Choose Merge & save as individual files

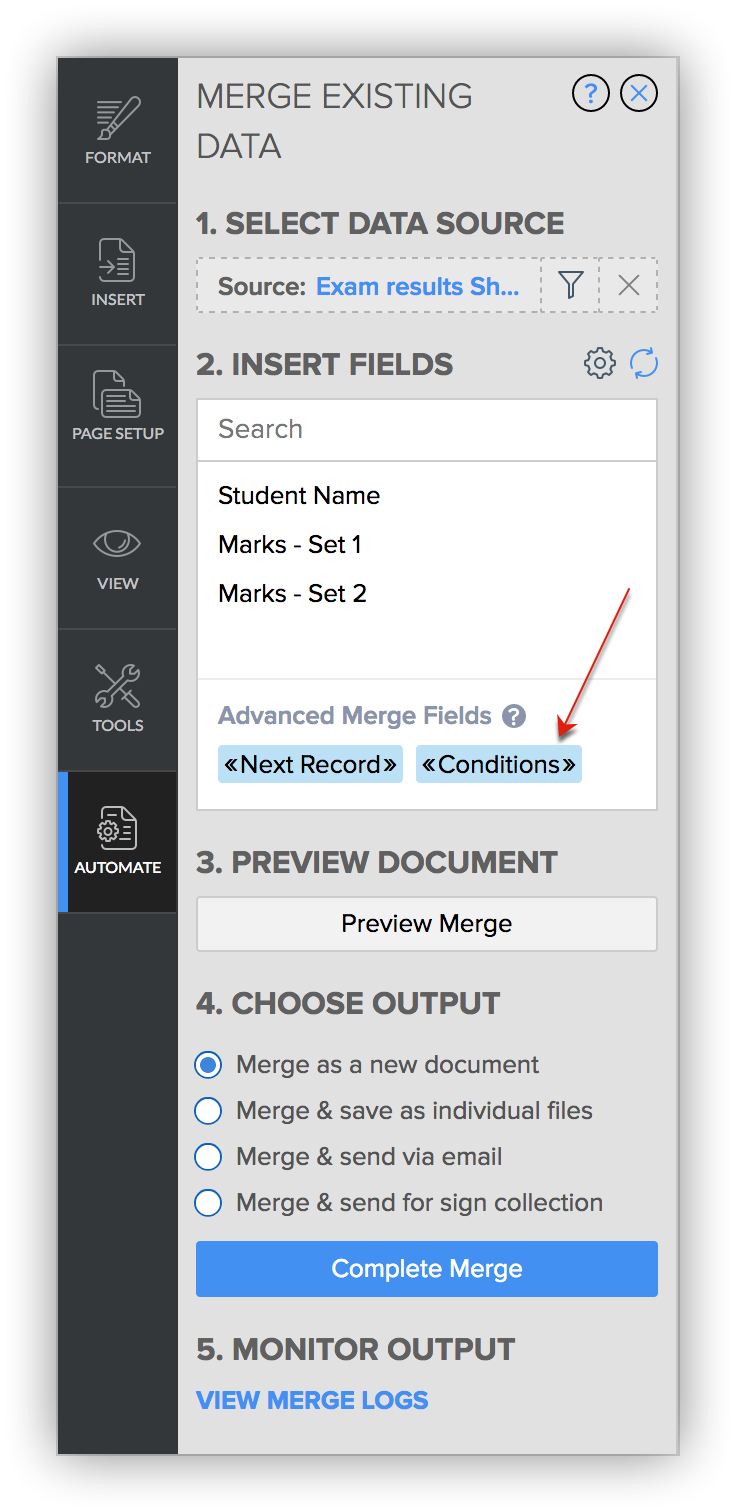coord(207,1111)
